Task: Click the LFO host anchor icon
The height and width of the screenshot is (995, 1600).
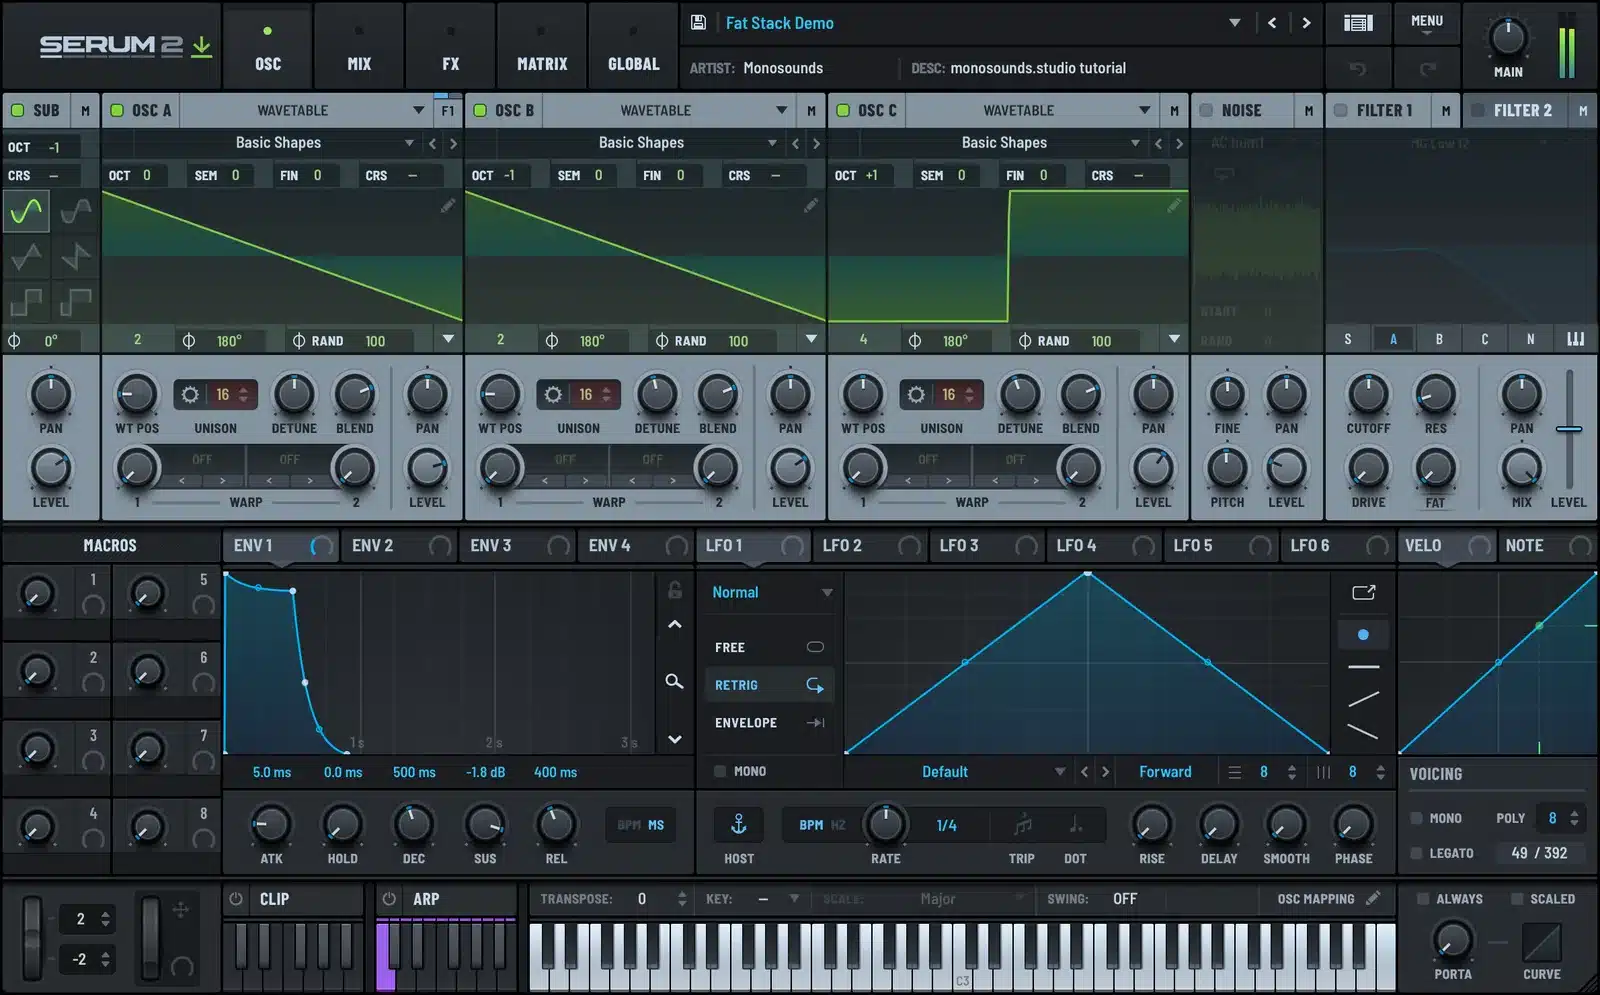Action: 739,825
